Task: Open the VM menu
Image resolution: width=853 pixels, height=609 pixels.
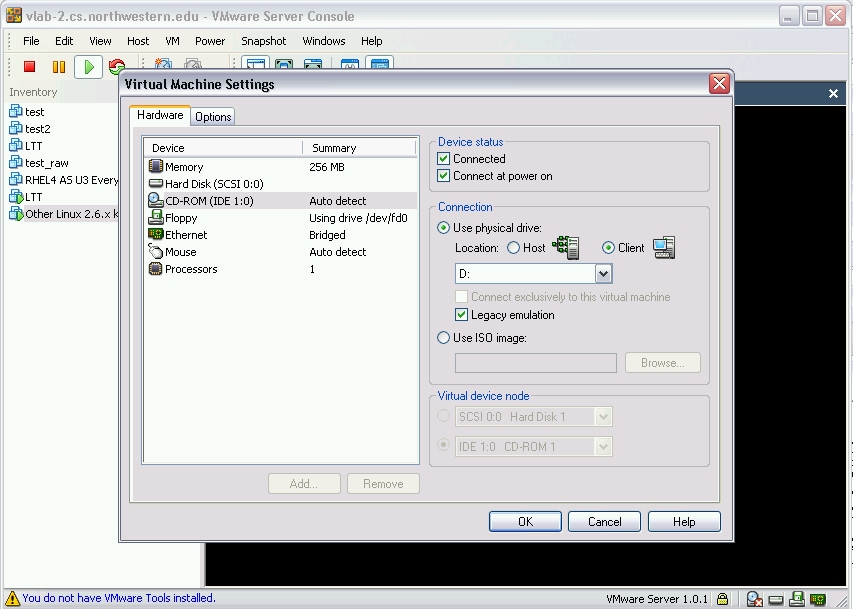Action: pyautogui.click(x=172, y=41)
